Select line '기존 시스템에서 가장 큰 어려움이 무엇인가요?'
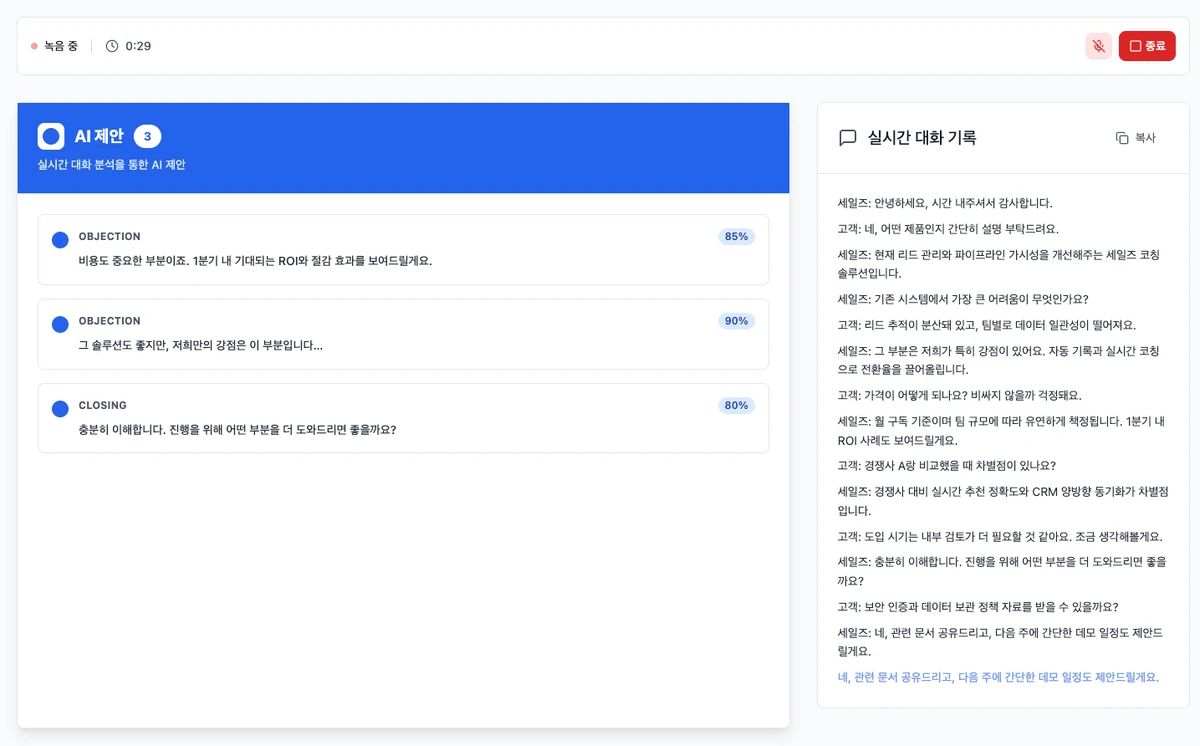Viewport: 1200px width, 746px height. [x=963, y=298]
